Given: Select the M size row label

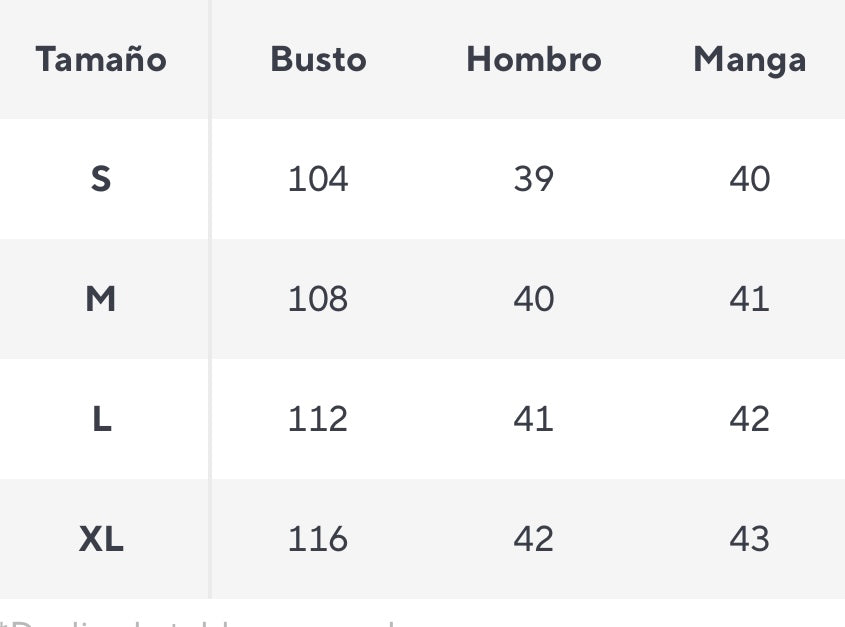Looking at the screenshot, I should [x=101, y=299].
